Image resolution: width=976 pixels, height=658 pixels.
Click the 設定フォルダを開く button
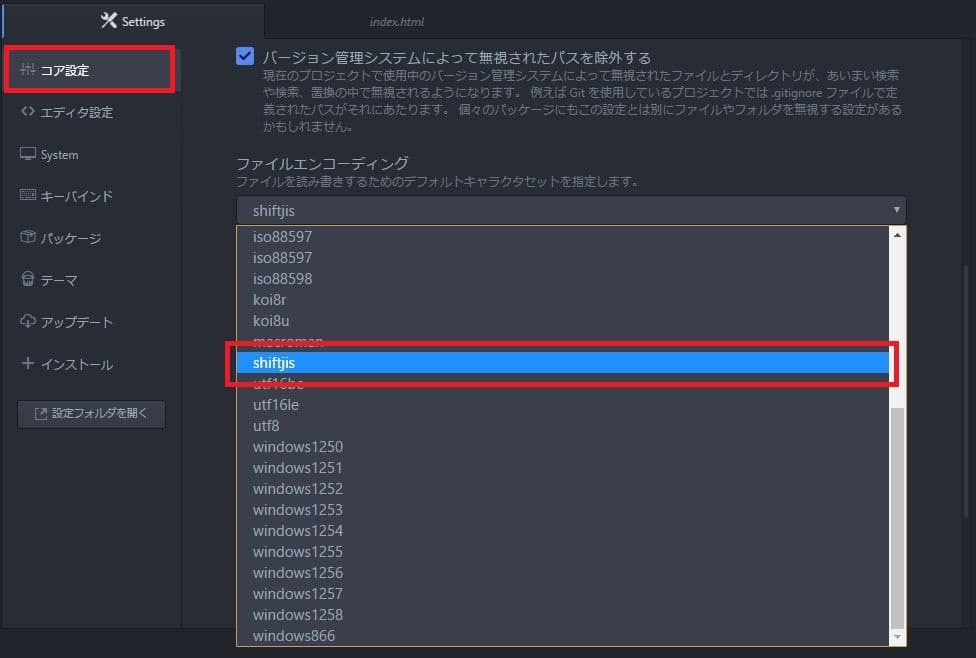click(x=90, y=413)
